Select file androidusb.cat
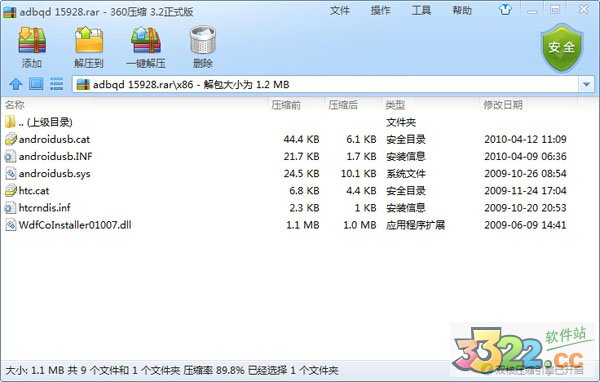The width and height of the screenshot is (600, 382). [x=54, y=139]
